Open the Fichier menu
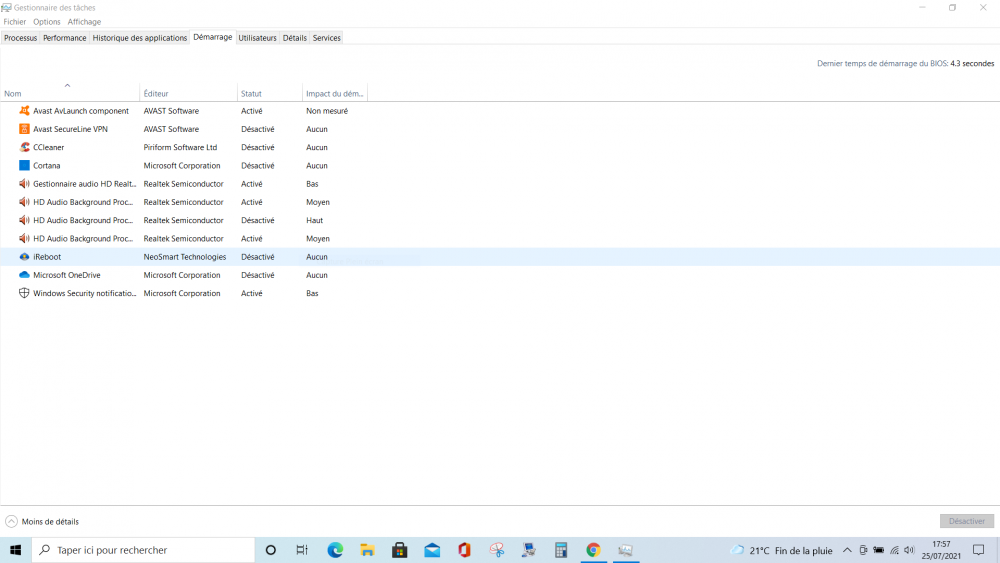The width and height of the screenshot is (1000, 563). click(15, 22)
